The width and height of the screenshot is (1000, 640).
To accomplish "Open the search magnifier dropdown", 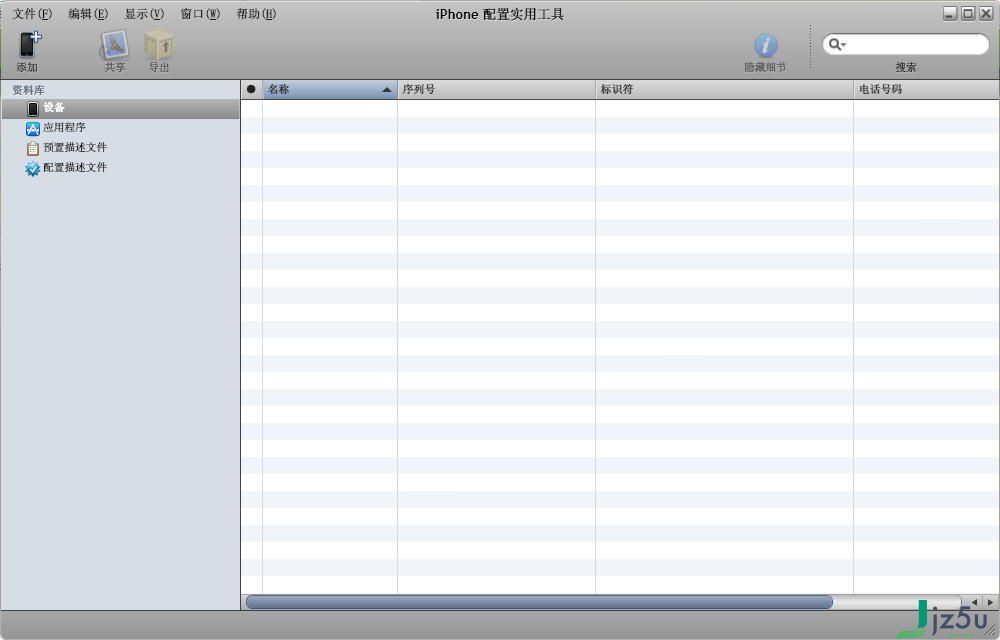I will coord(837,45).
